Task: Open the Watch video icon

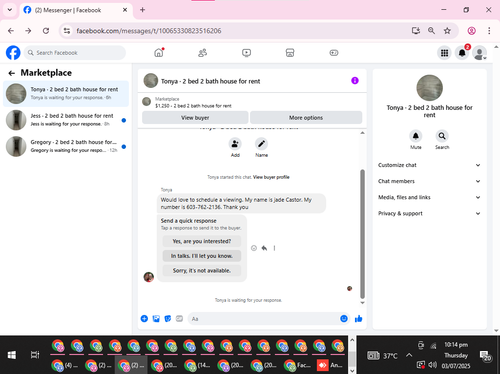Action: [246, 53]
